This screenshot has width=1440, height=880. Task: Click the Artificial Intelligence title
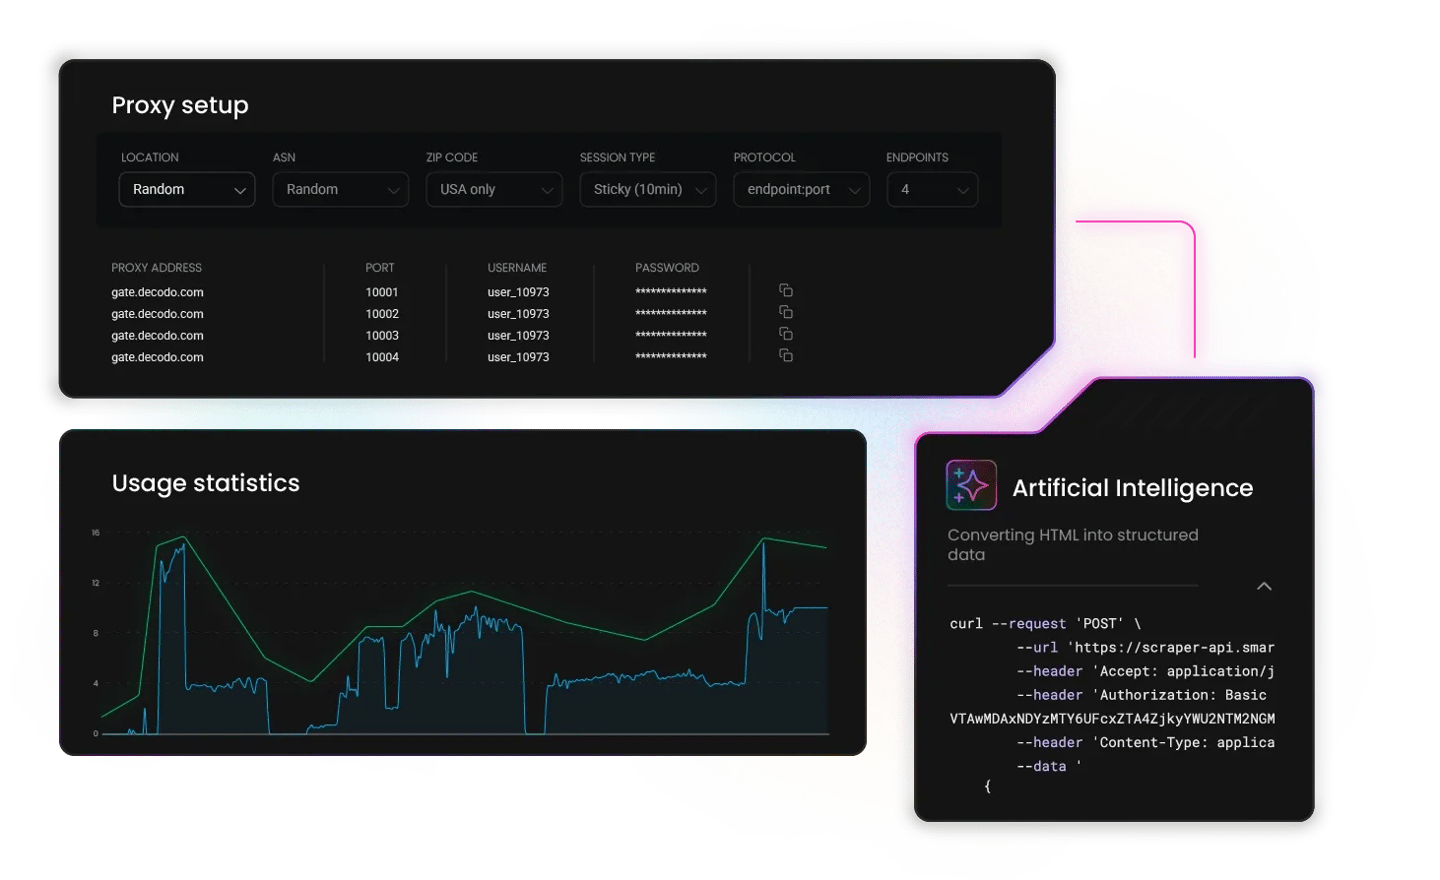click(1132, 488)
